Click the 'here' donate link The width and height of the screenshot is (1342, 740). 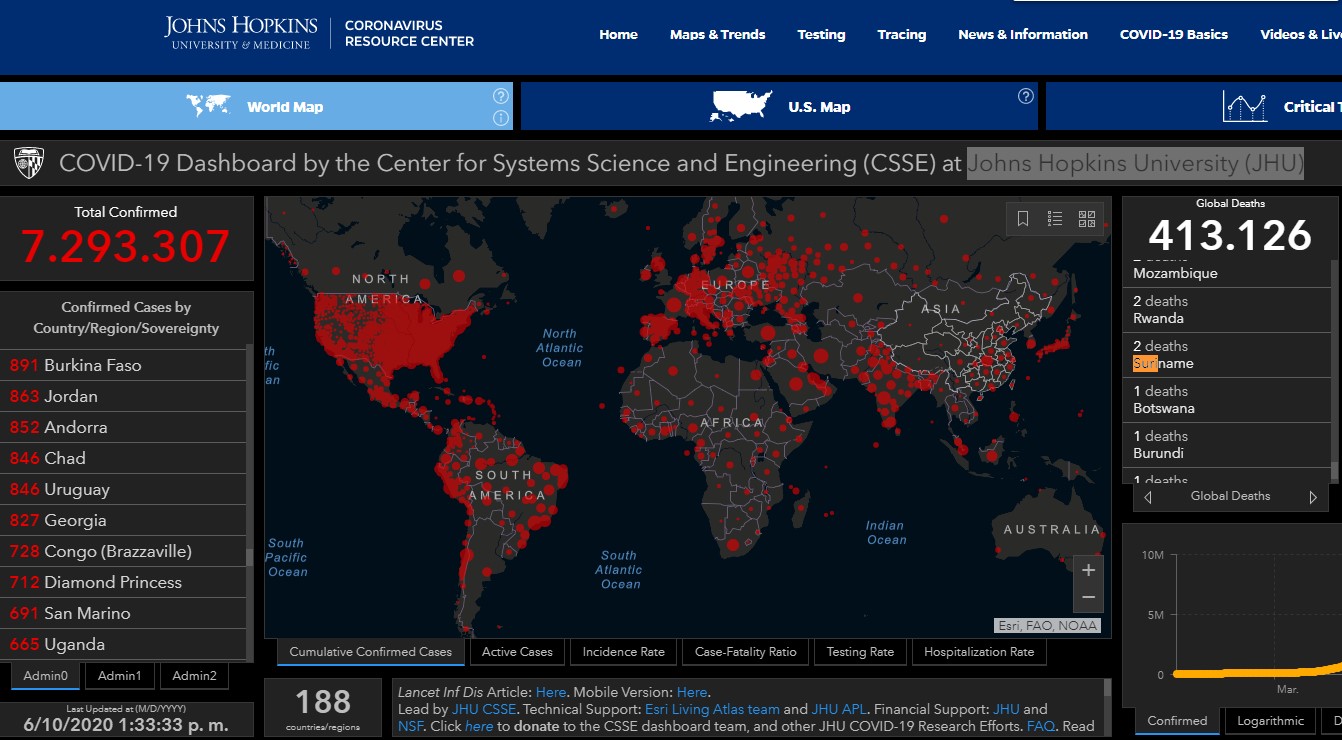[x=479, y=726]
